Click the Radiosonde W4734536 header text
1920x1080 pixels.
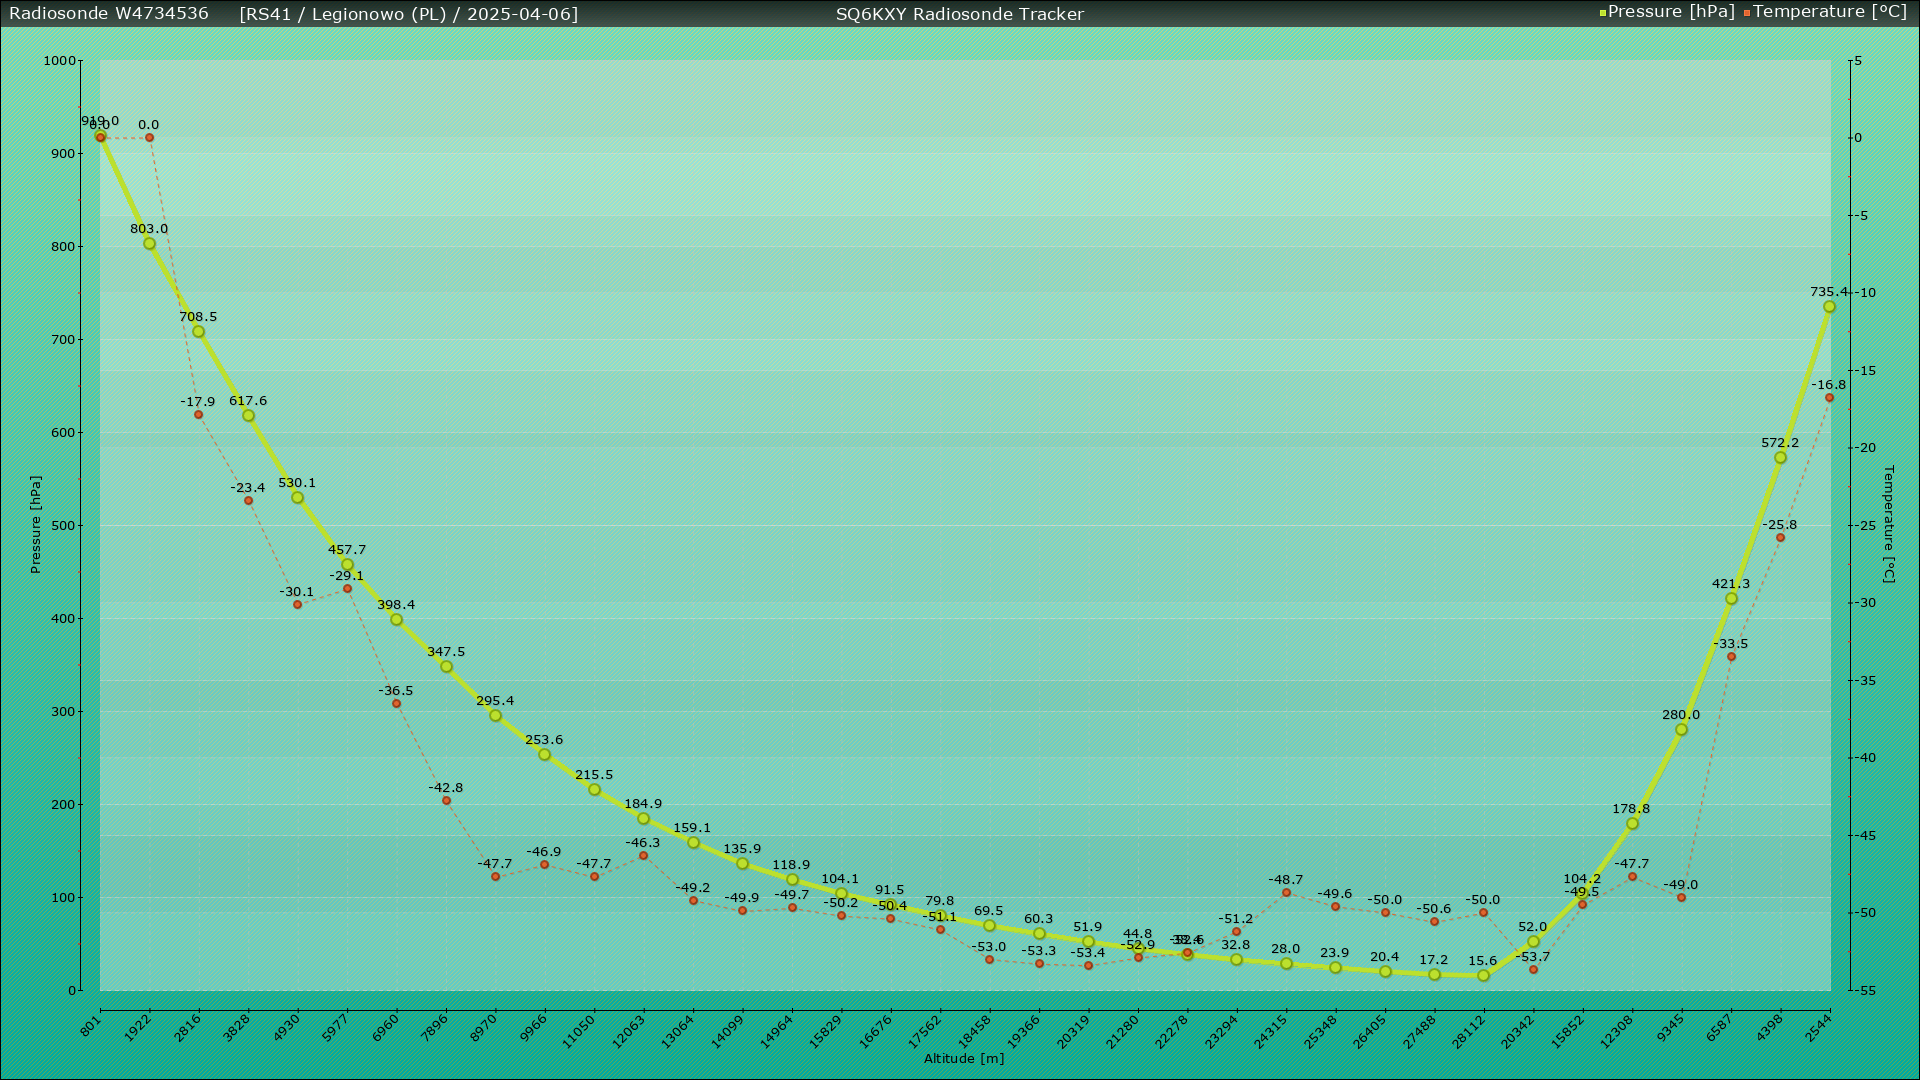pos(109,14)
